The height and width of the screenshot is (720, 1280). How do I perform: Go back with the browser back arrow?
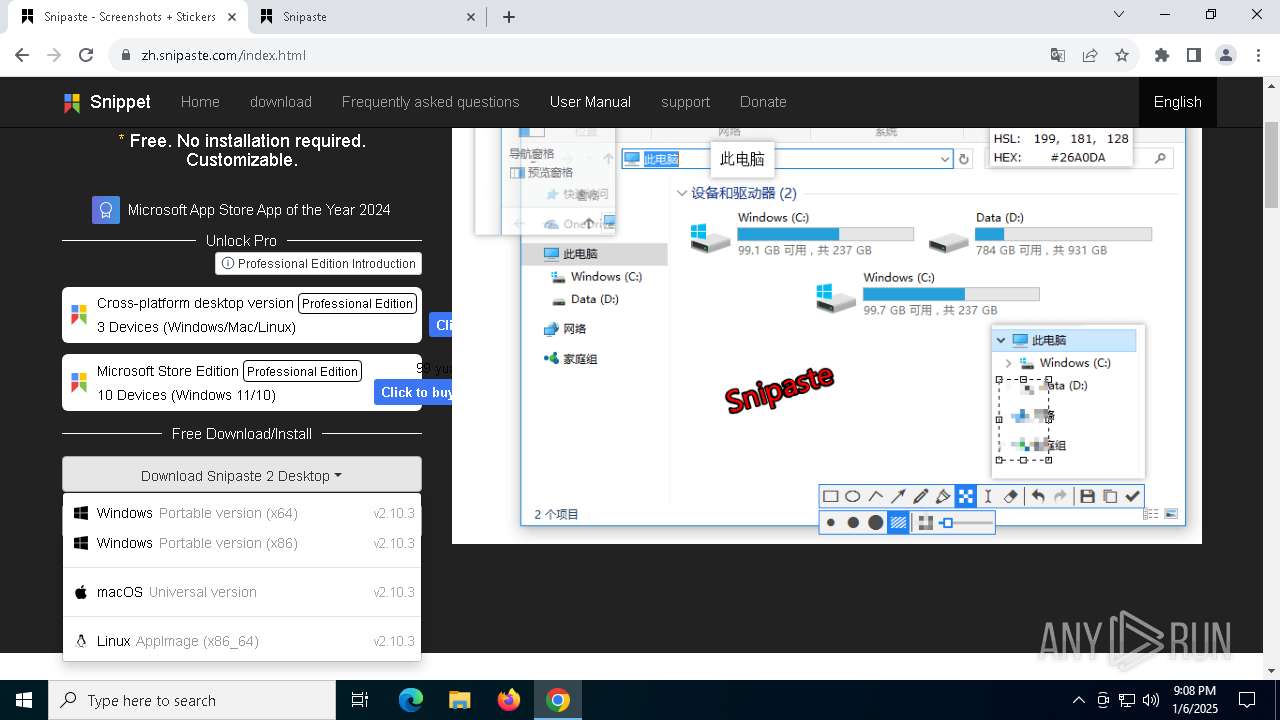(22, 55)
